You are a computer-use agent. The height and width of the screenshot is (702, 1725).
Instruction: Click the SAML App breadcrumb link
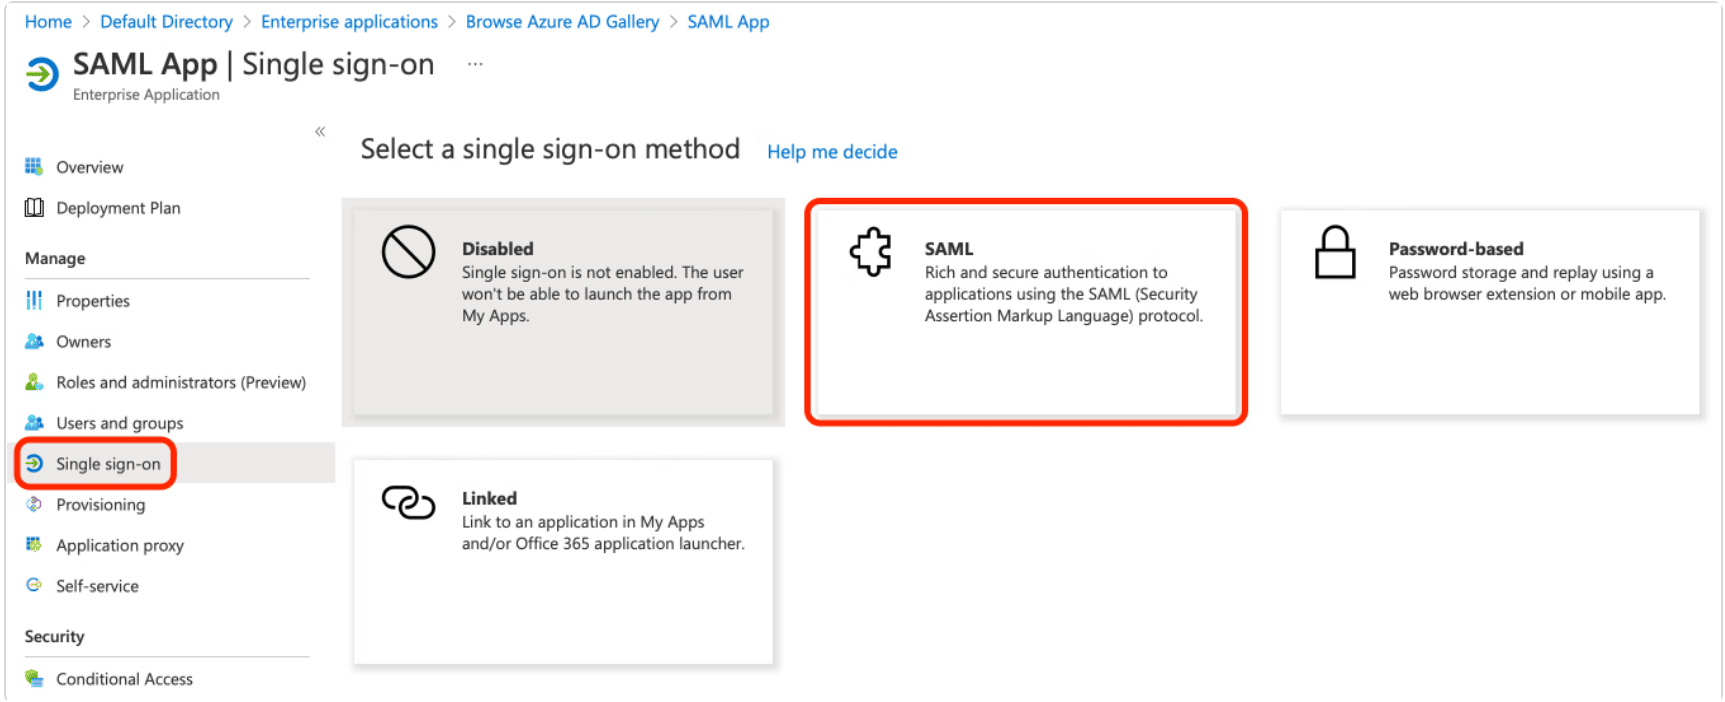pyautogui.click(x=728, y=22)
